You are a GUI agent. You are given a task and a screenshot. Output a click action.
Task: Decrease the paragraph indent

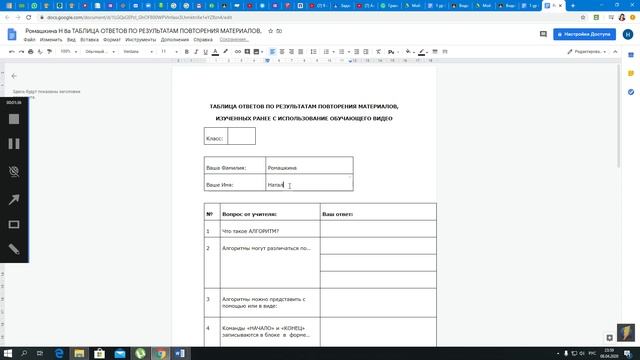(x=356, y=52)
